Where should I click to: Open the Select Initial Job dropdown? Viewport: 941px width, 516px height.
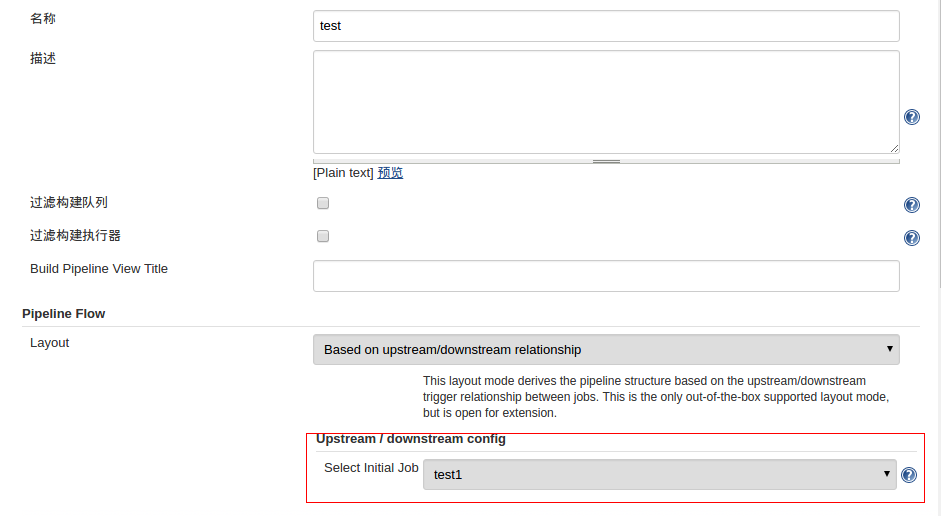660,475
